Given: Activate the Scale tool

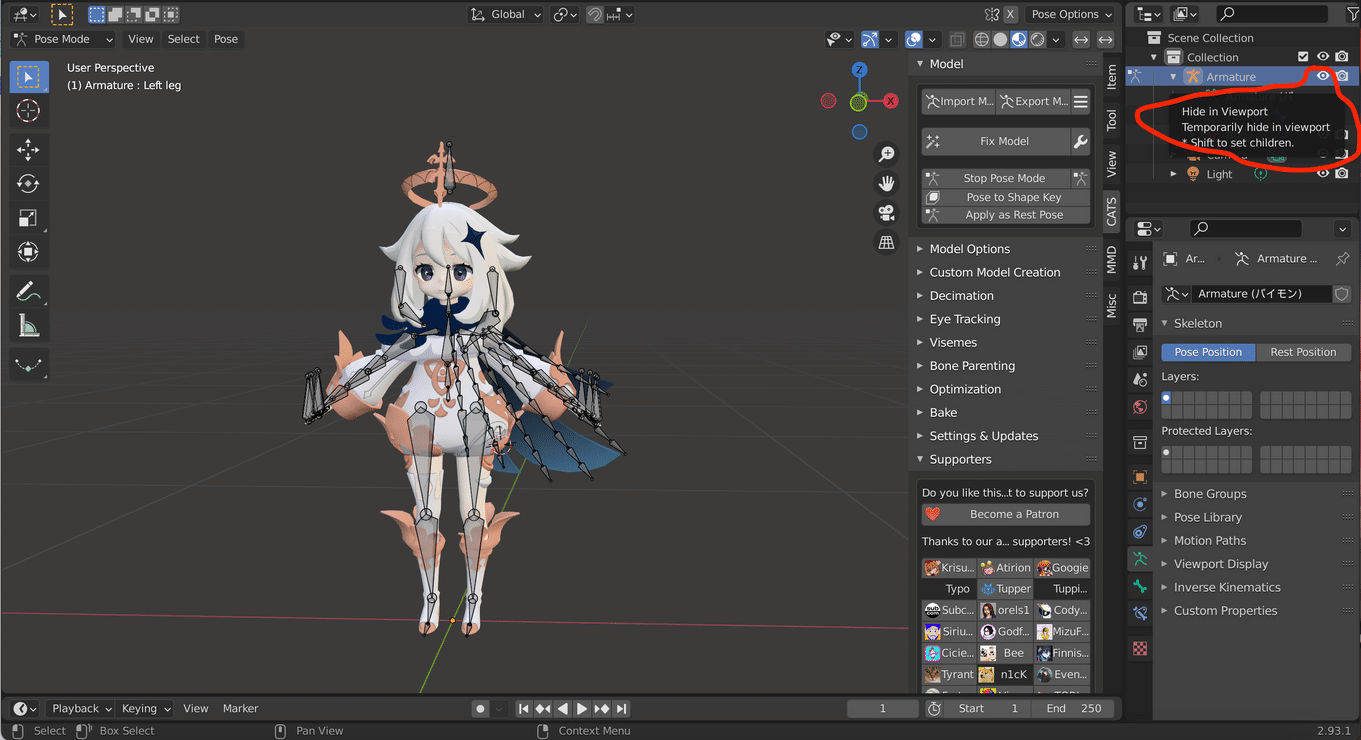Looking at the screenshot, I should 28,217.
